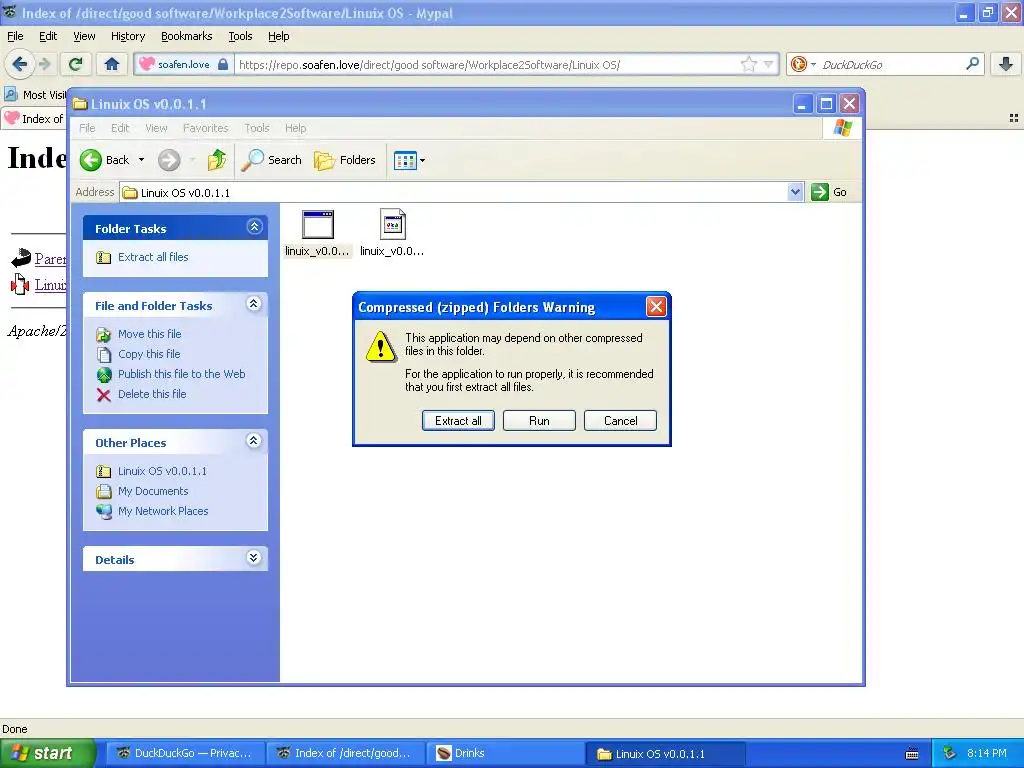Open My Documents in Other Places
Image resolution: width=1024 pixels, height=768 pixels.
(x=153, y=491)
